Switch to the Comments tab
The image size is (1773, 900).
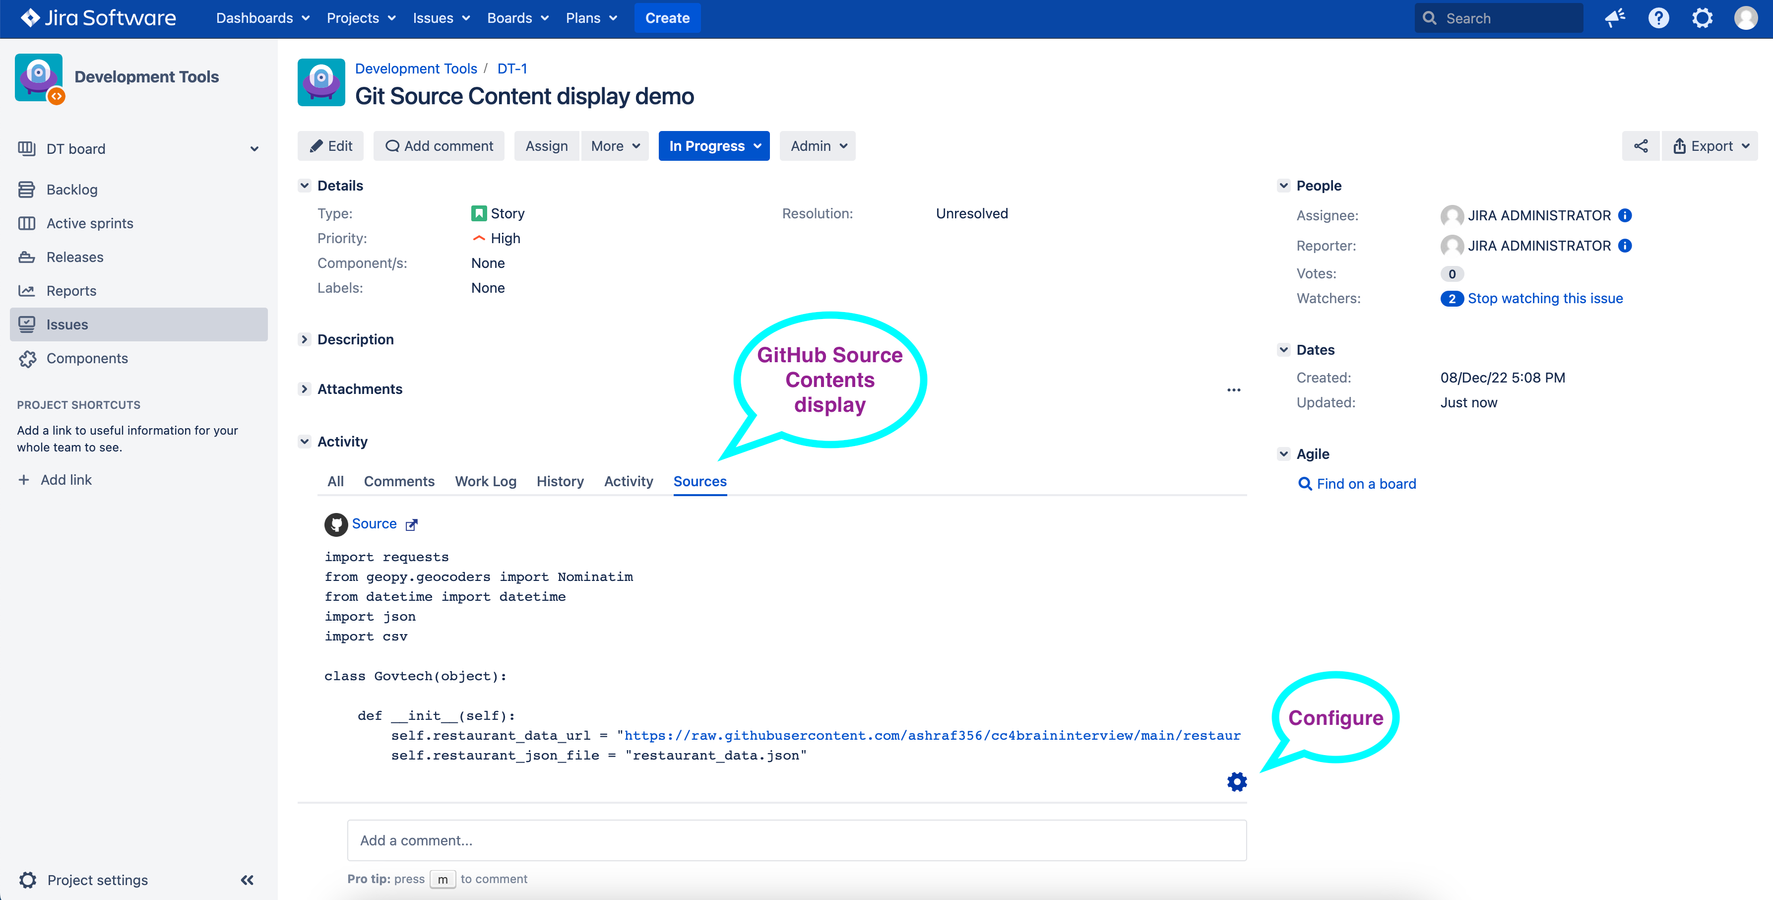click(x=399, y=481)
